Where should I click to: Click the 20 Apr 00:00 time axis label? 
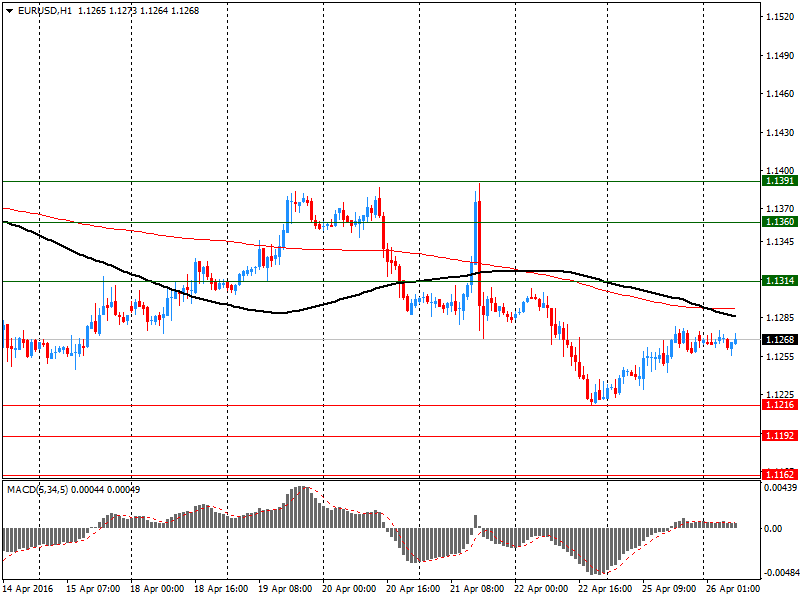click(x=349, y=589)
